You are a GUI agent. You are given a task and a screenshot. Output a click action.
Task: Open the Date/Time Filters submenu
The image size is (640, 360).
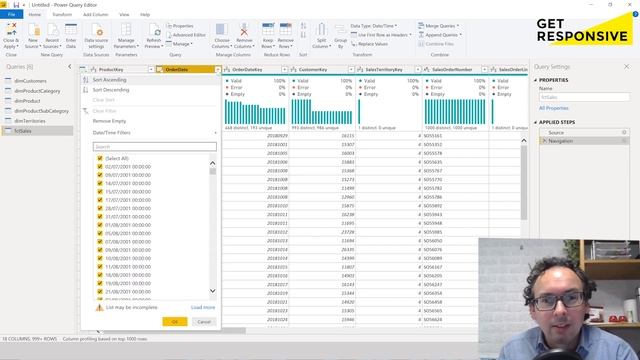tap(150, 133)
